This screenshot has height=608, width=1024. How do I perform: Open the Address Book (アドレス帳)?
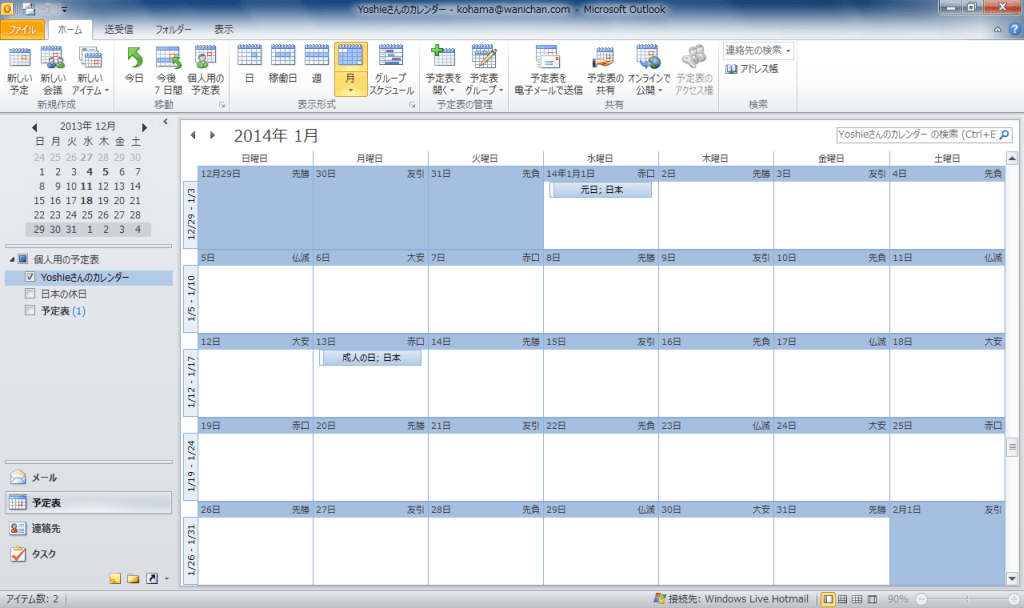[752, 69]
